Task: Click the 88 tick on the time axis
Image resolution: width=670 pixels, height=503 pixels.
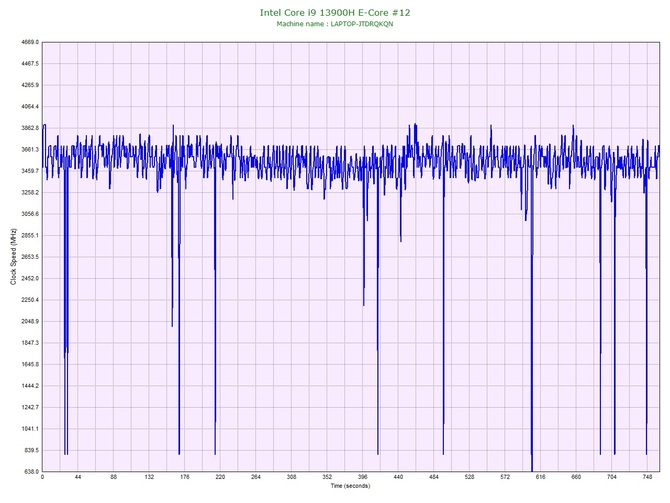Action: pyautogui.click(x=113, y=477)
